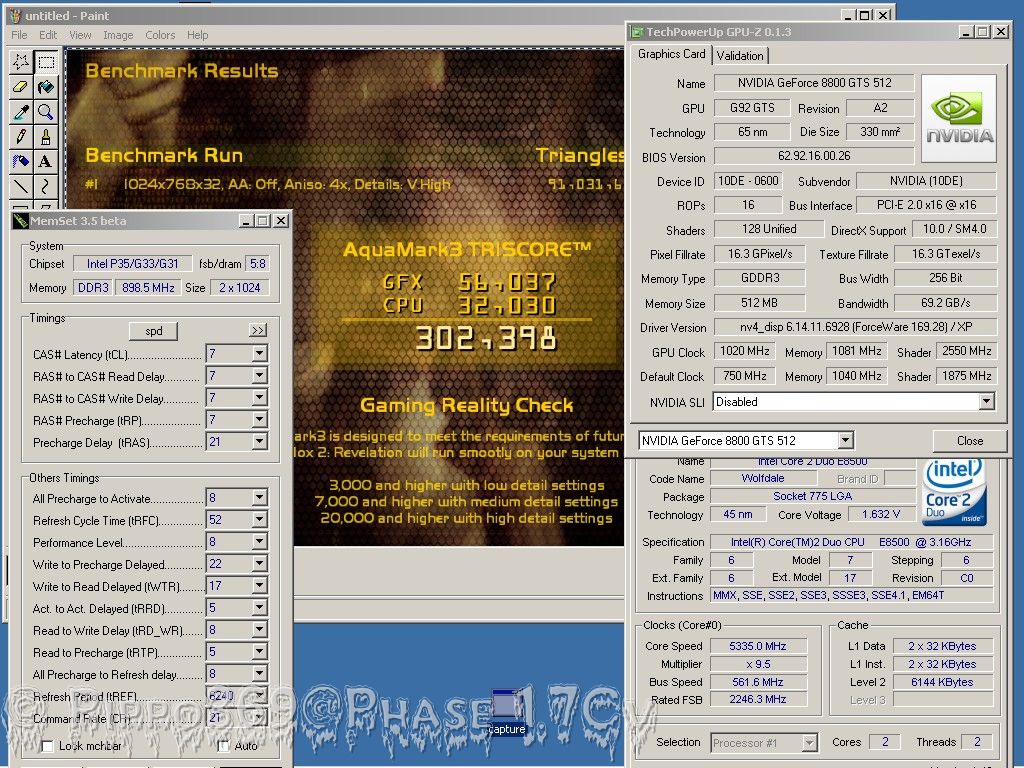Viewport: 1024px width, 768px height.
Task: Switch to the Validation tab in GPU-Z
Action: pyautogui.click(x=740, y=56)
